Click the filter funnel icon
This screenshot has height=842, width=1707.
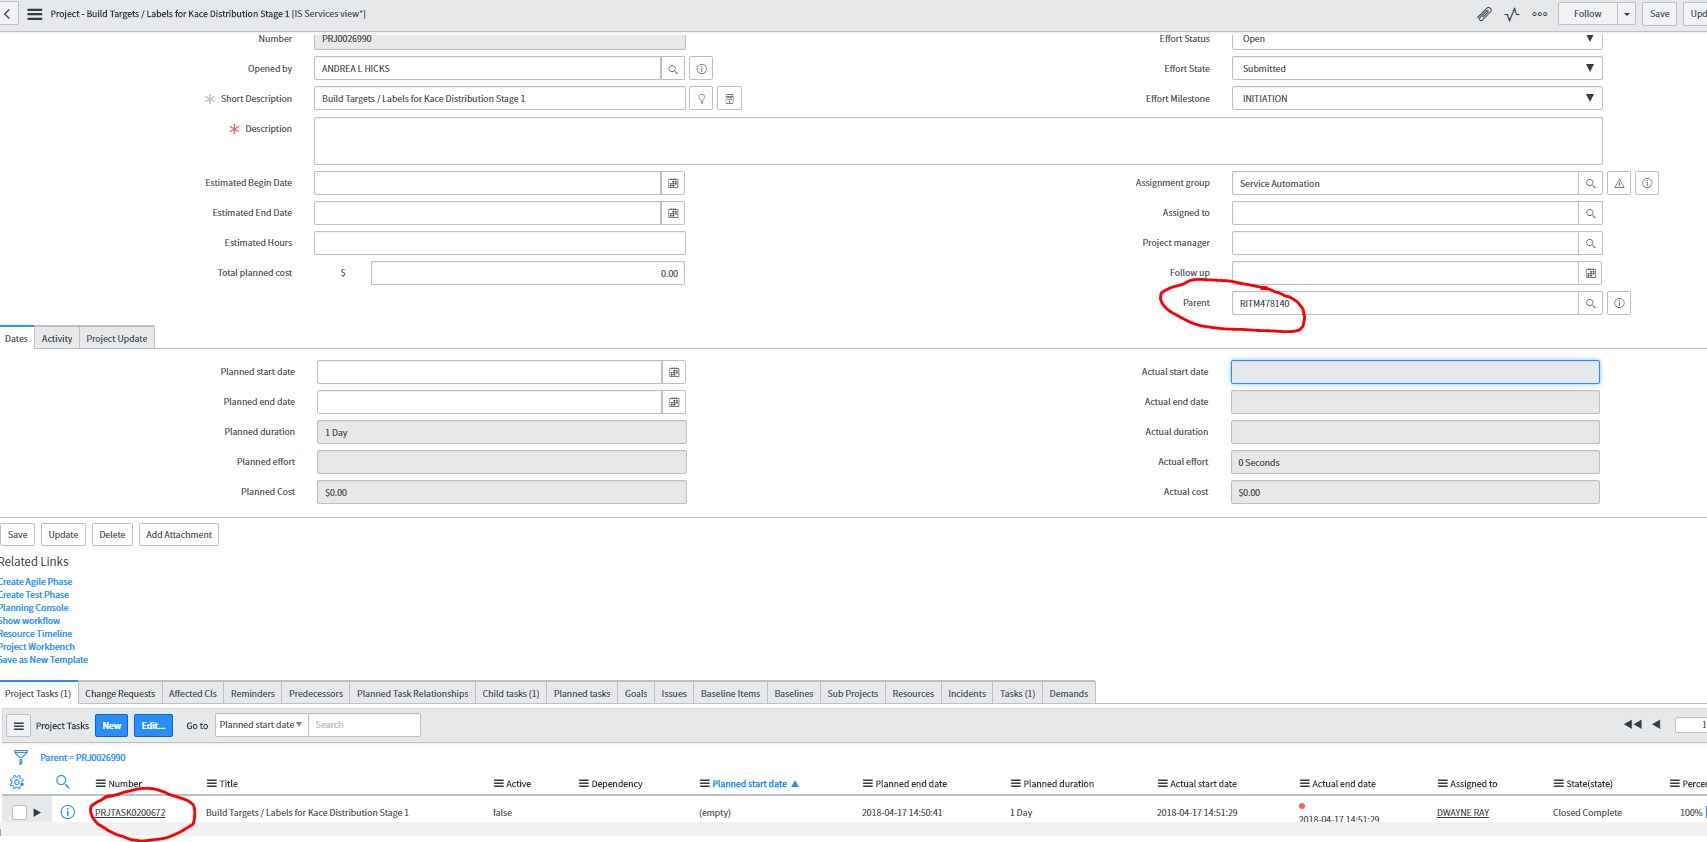tap(20, 757)
